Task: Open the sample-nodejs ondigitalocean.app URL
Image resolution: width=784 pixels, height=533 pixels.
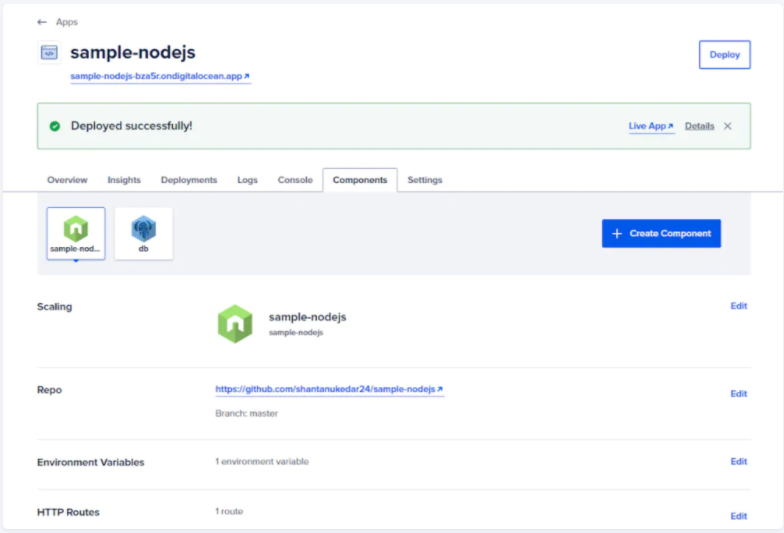Action: pos(160,76)
